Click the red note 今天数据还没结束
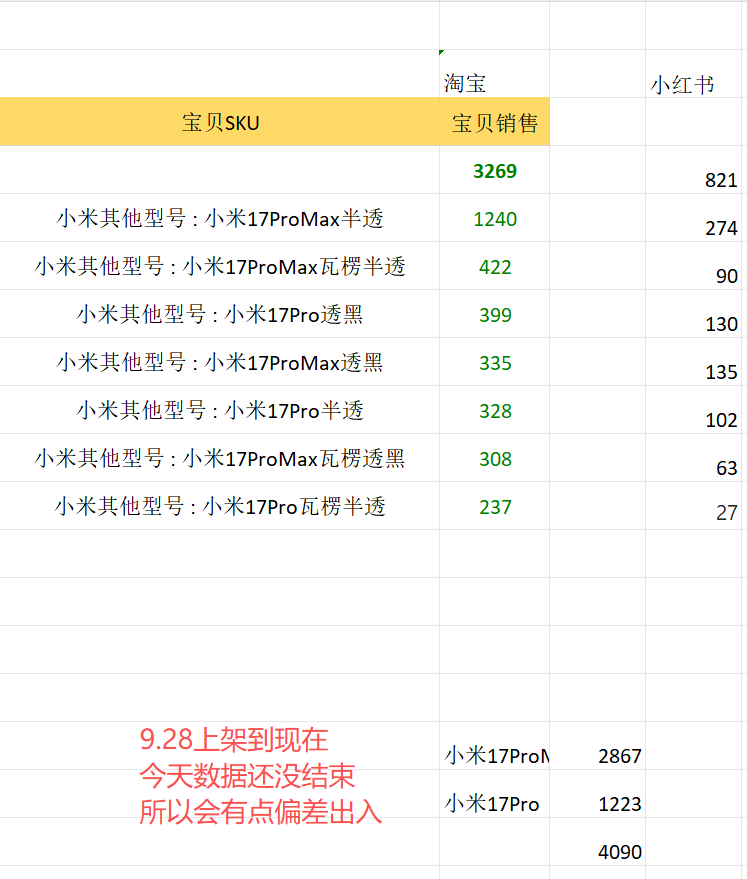 tap(247, 776)
